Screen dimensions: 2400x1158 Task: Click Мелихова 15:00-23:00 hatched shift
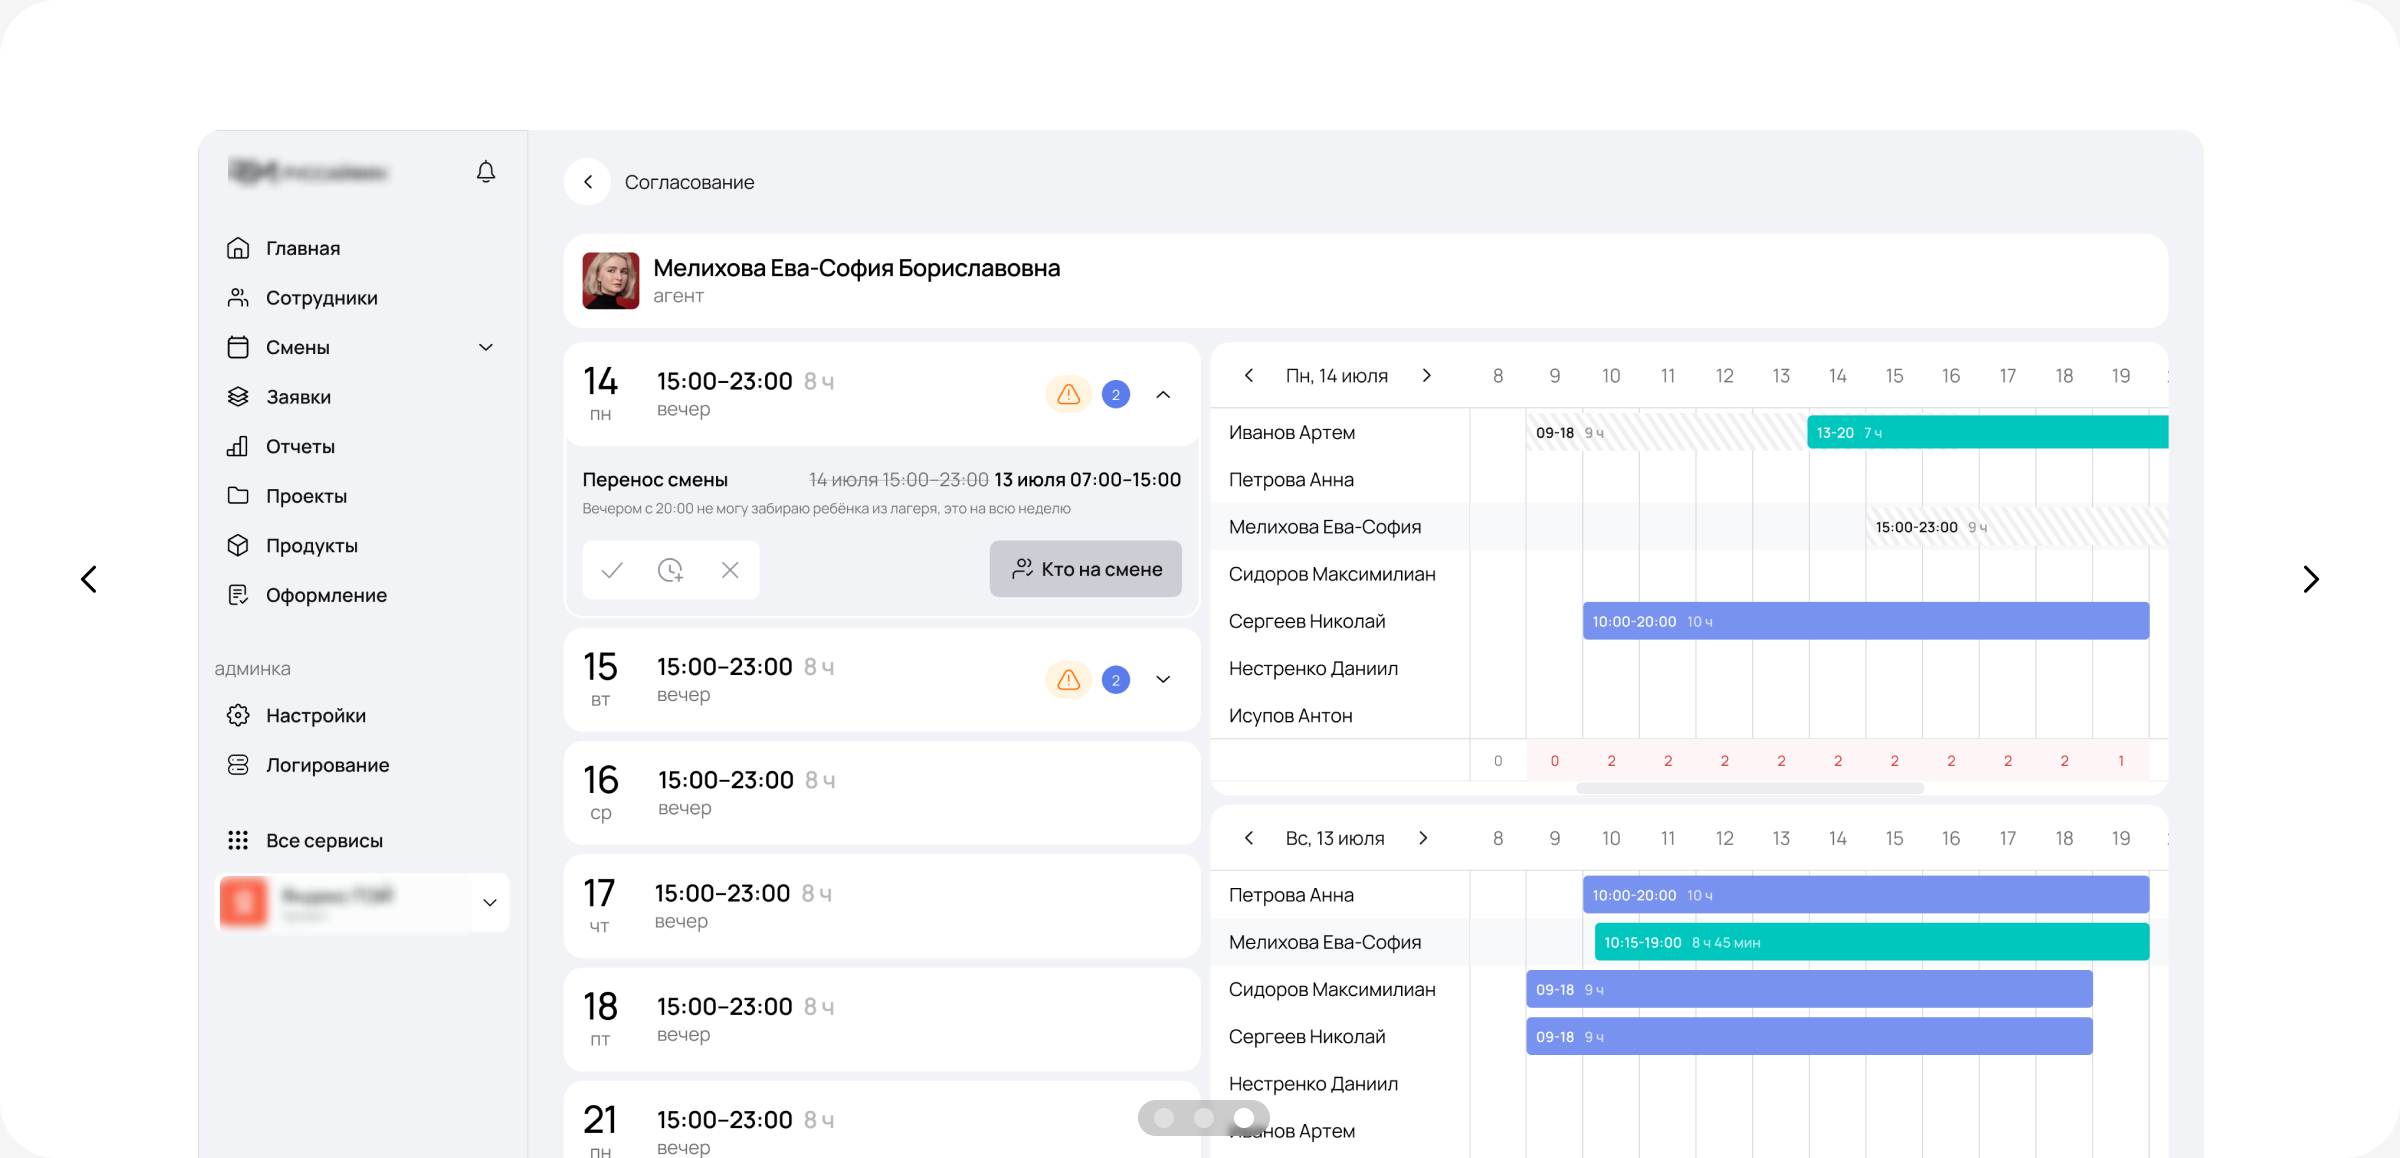[x=2017, y=527]
